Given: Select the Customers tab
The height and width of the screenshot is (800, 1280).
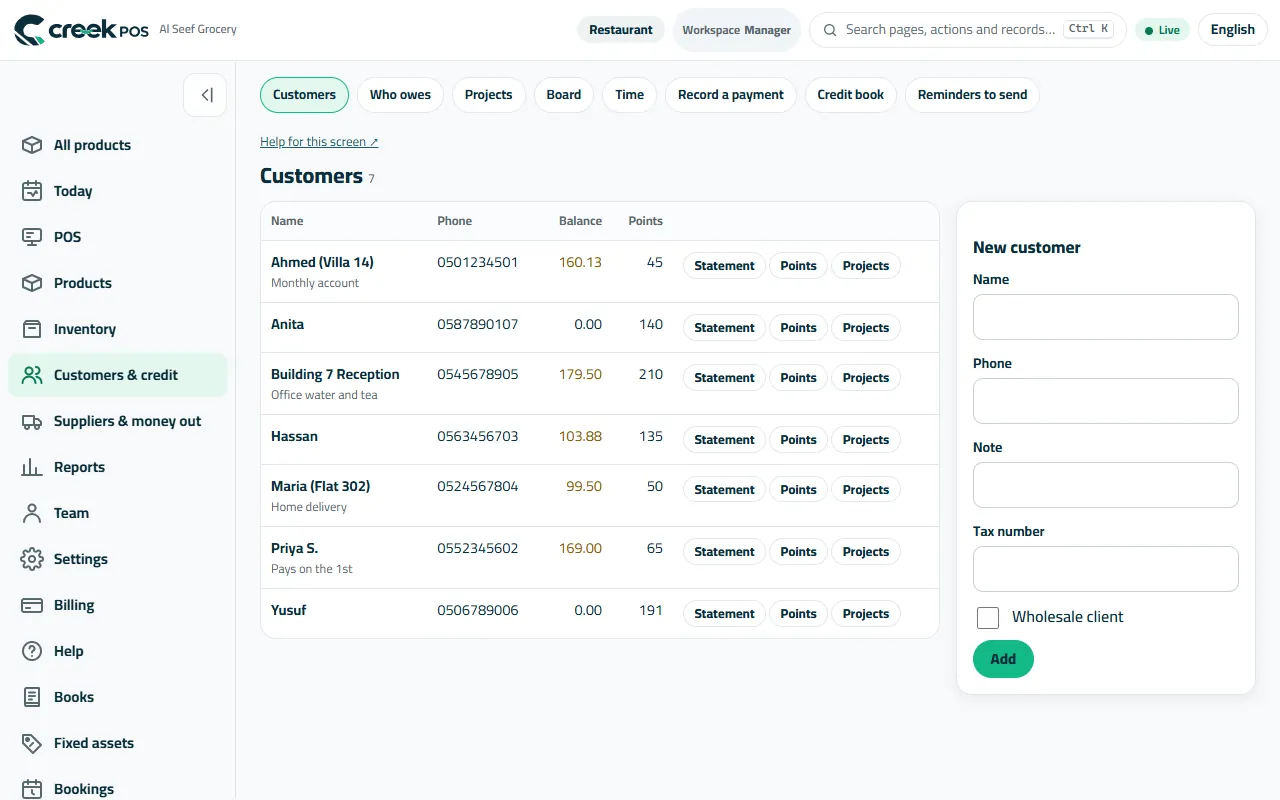Looking at the screenshot, I should point(304,95).
